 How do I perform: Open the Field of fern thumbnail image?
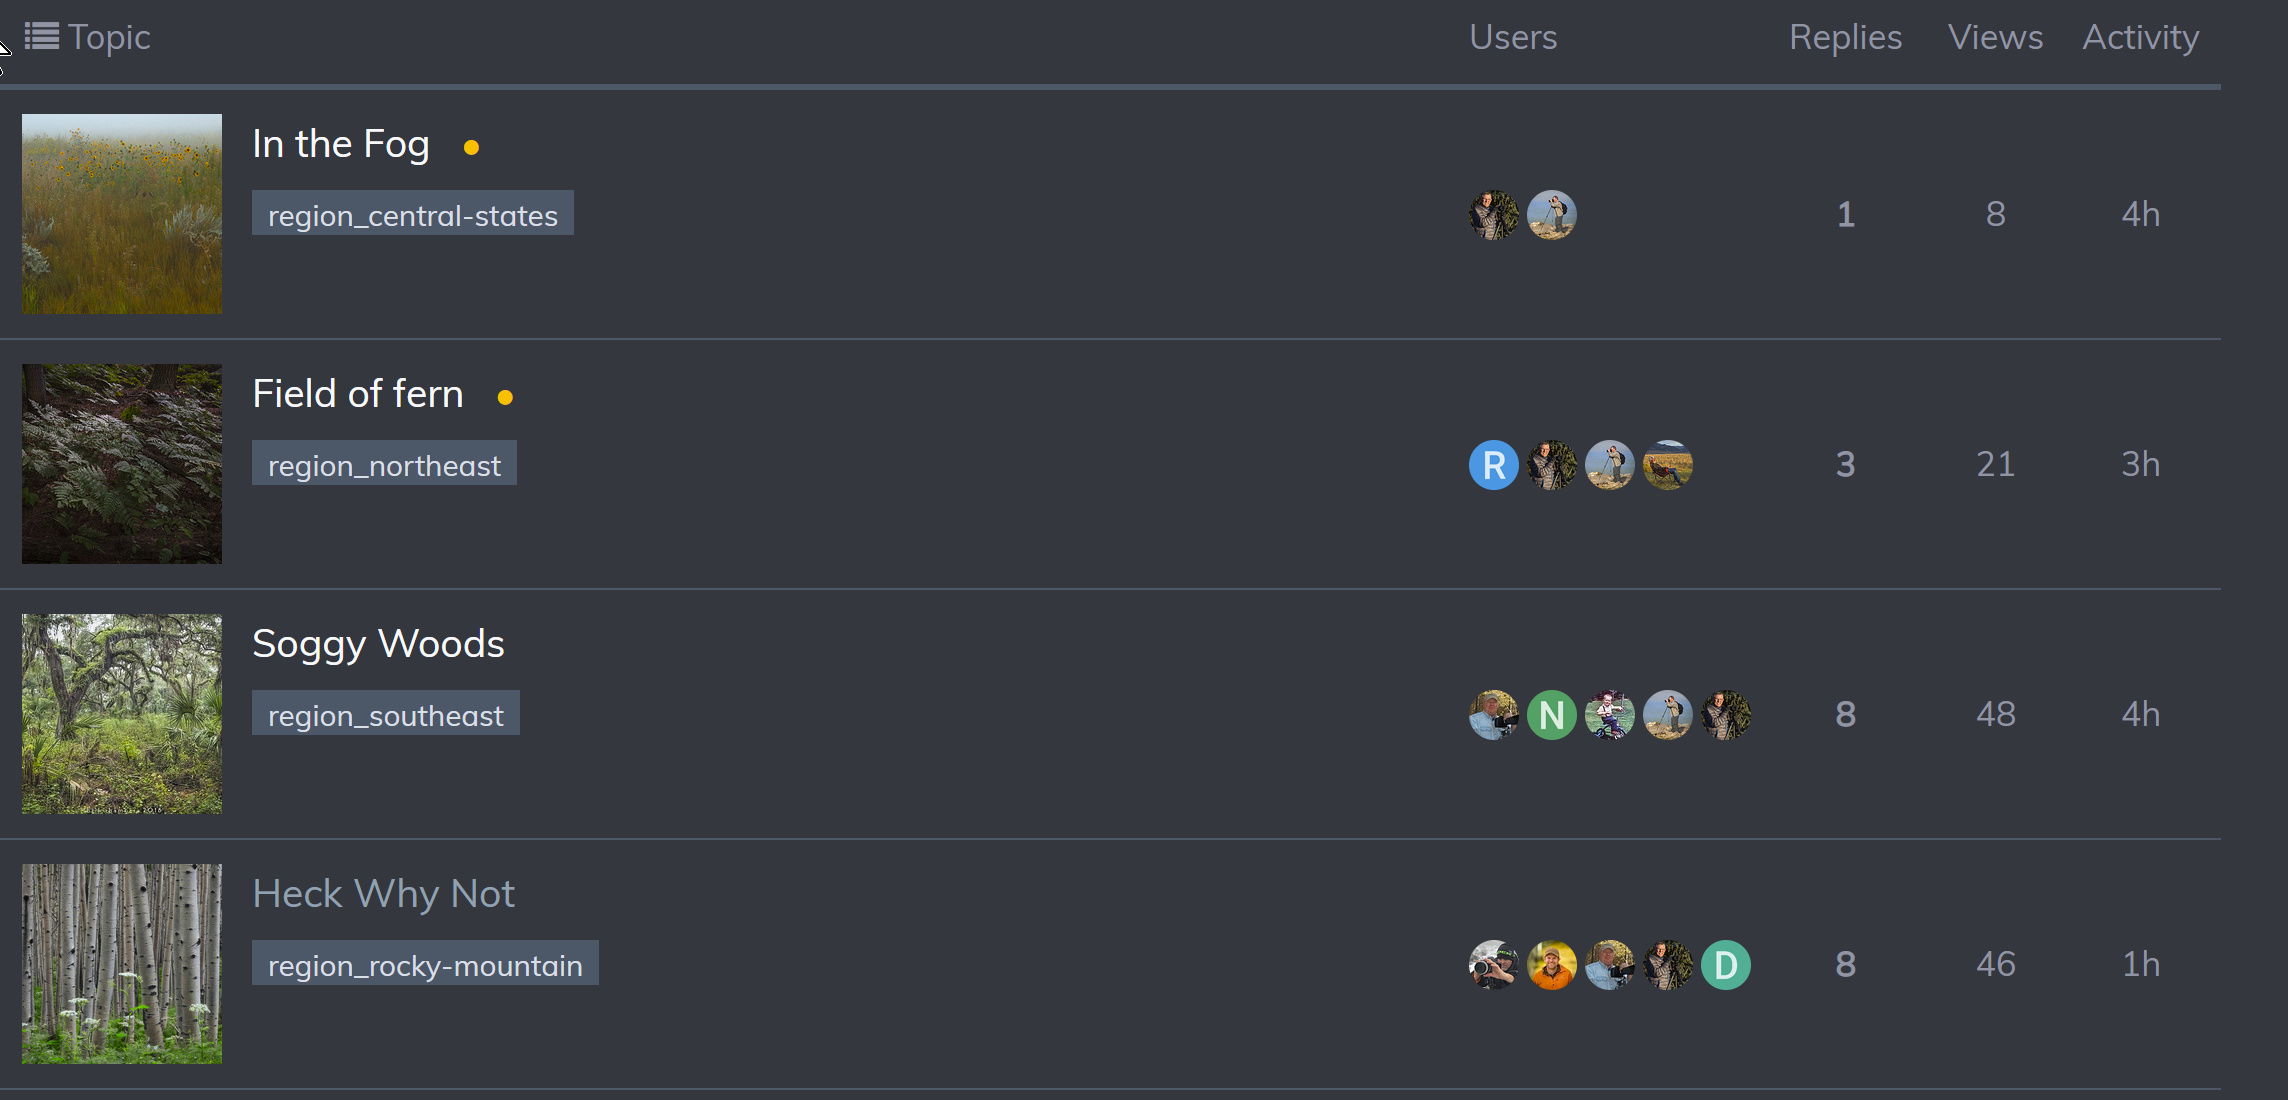pos(122,464)
